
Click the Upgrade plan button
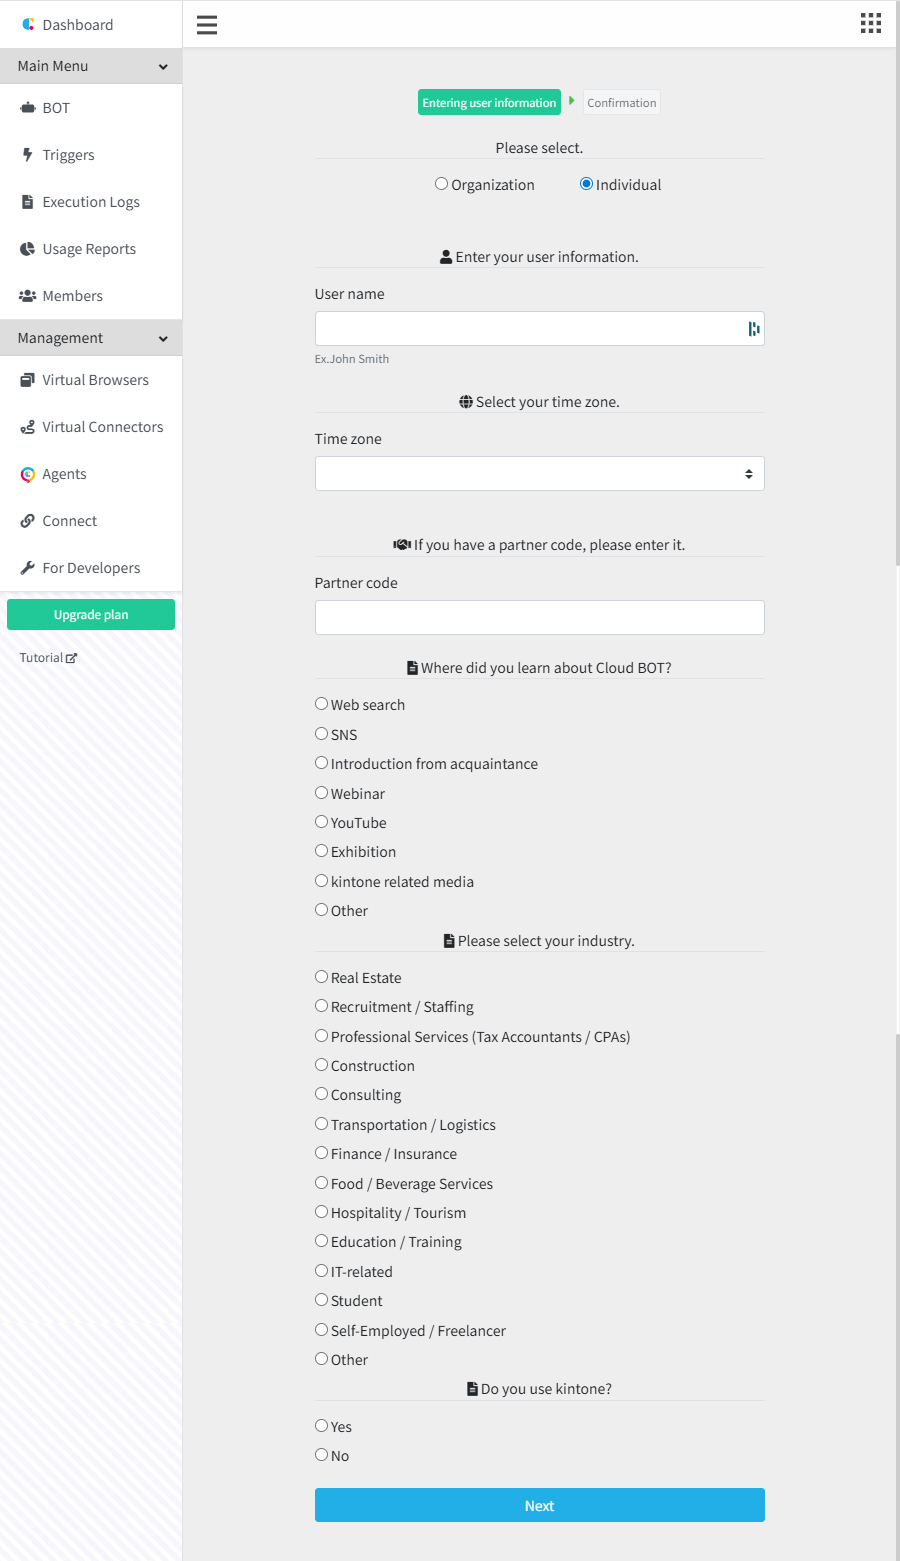pos(91,615)
